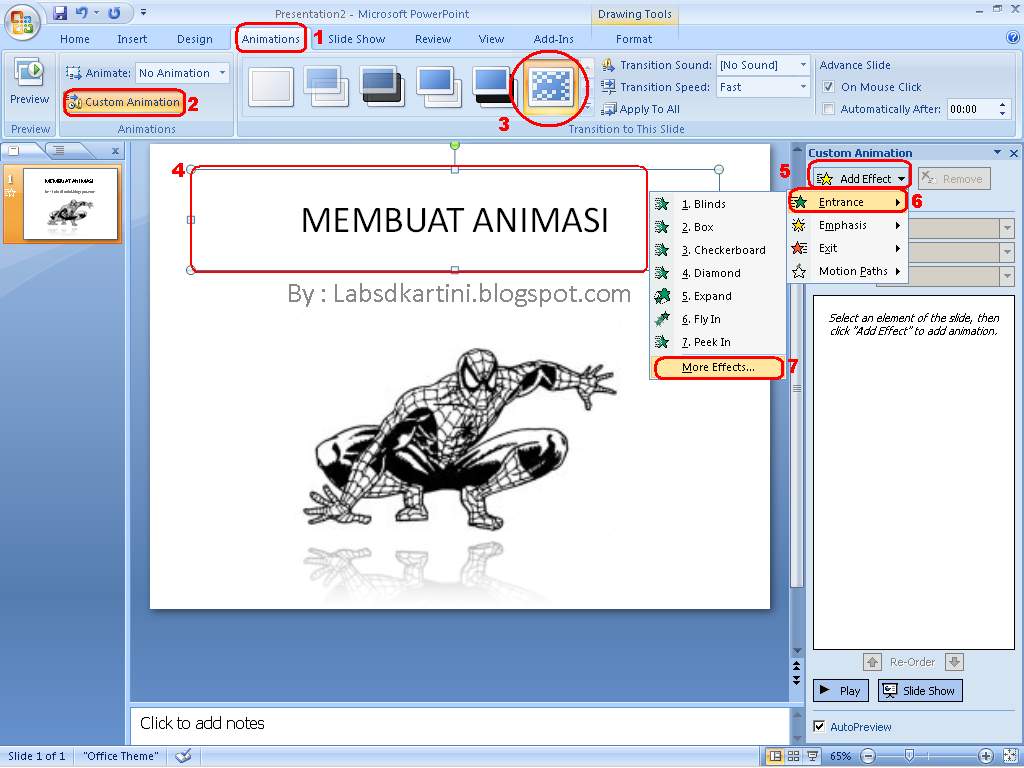Screen dimensions: 1024x768
Task: Set the Automatically After time field
Action: (971, 109)
